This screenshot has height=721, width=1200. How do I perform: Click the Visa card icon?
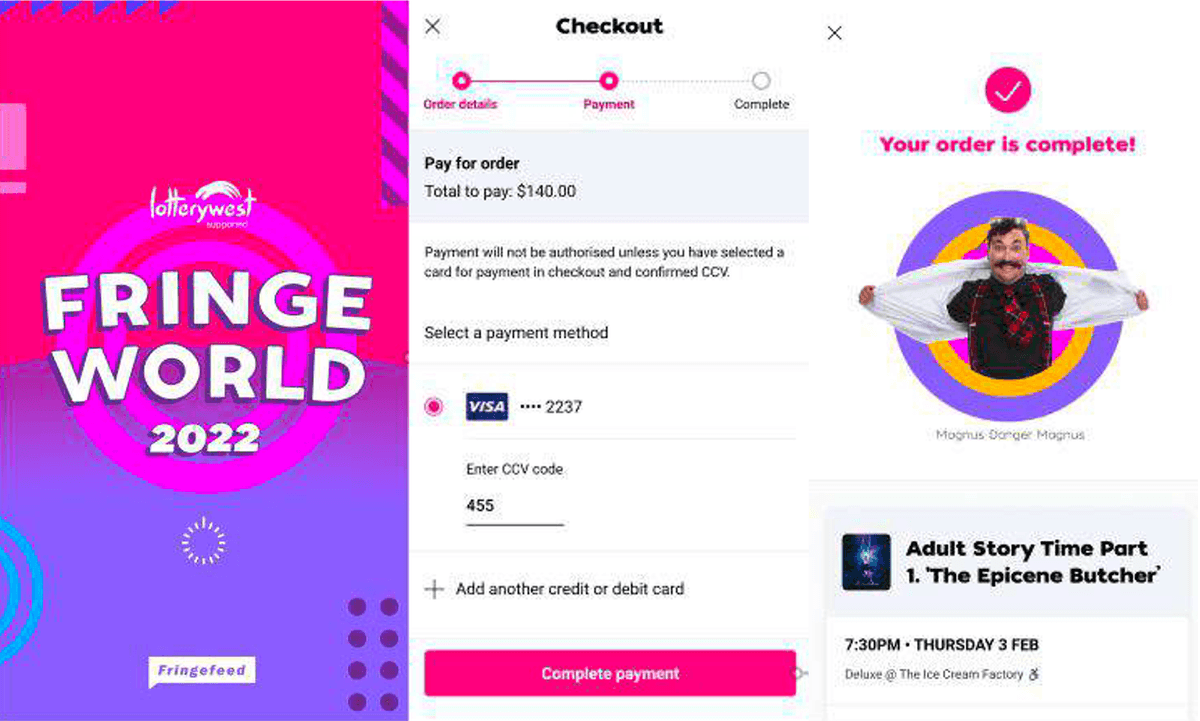(487, 406)
